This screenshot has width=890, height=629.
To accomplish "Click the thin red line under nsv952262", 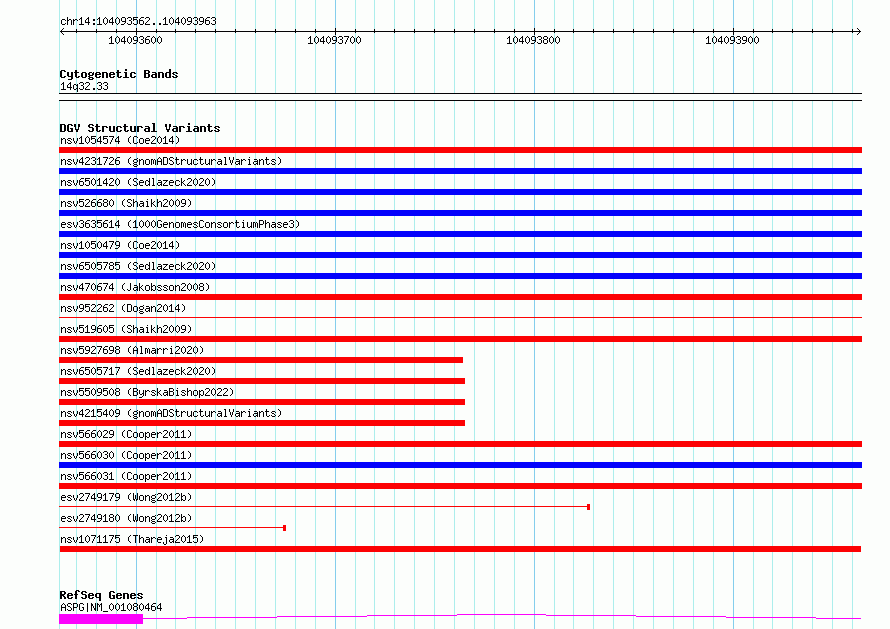I will click(460, 317).
